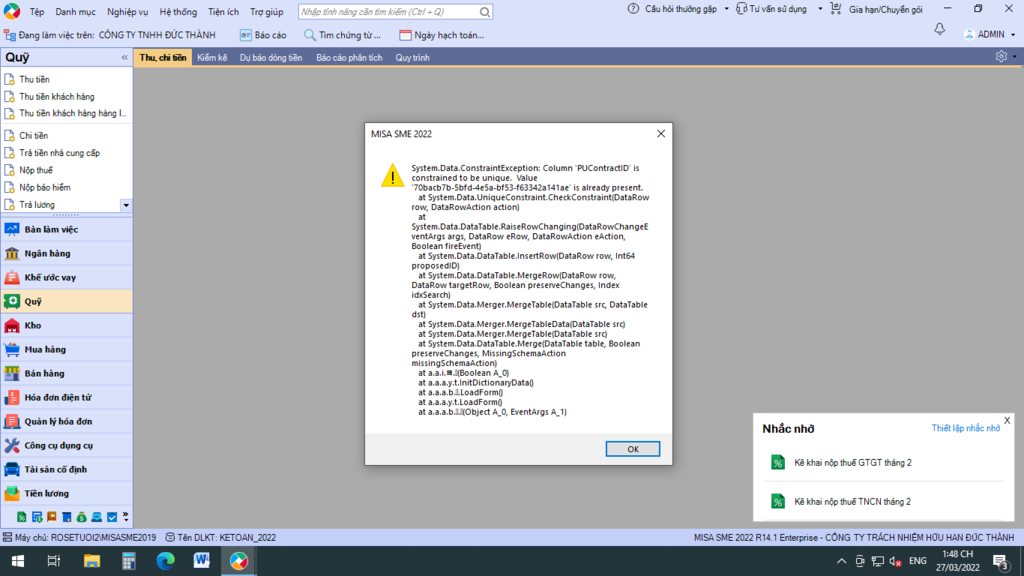Screen dimensions: 1024x576
Task: Open the Tệp menu
Action: pyautogui.click(x=37, y=12)
